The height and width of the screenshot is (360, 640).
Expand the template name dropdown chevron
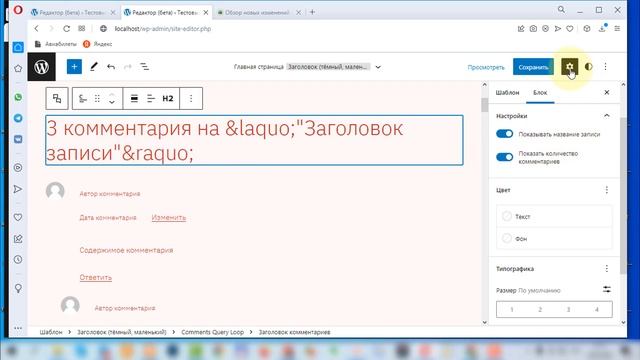(x=378, y=67)
